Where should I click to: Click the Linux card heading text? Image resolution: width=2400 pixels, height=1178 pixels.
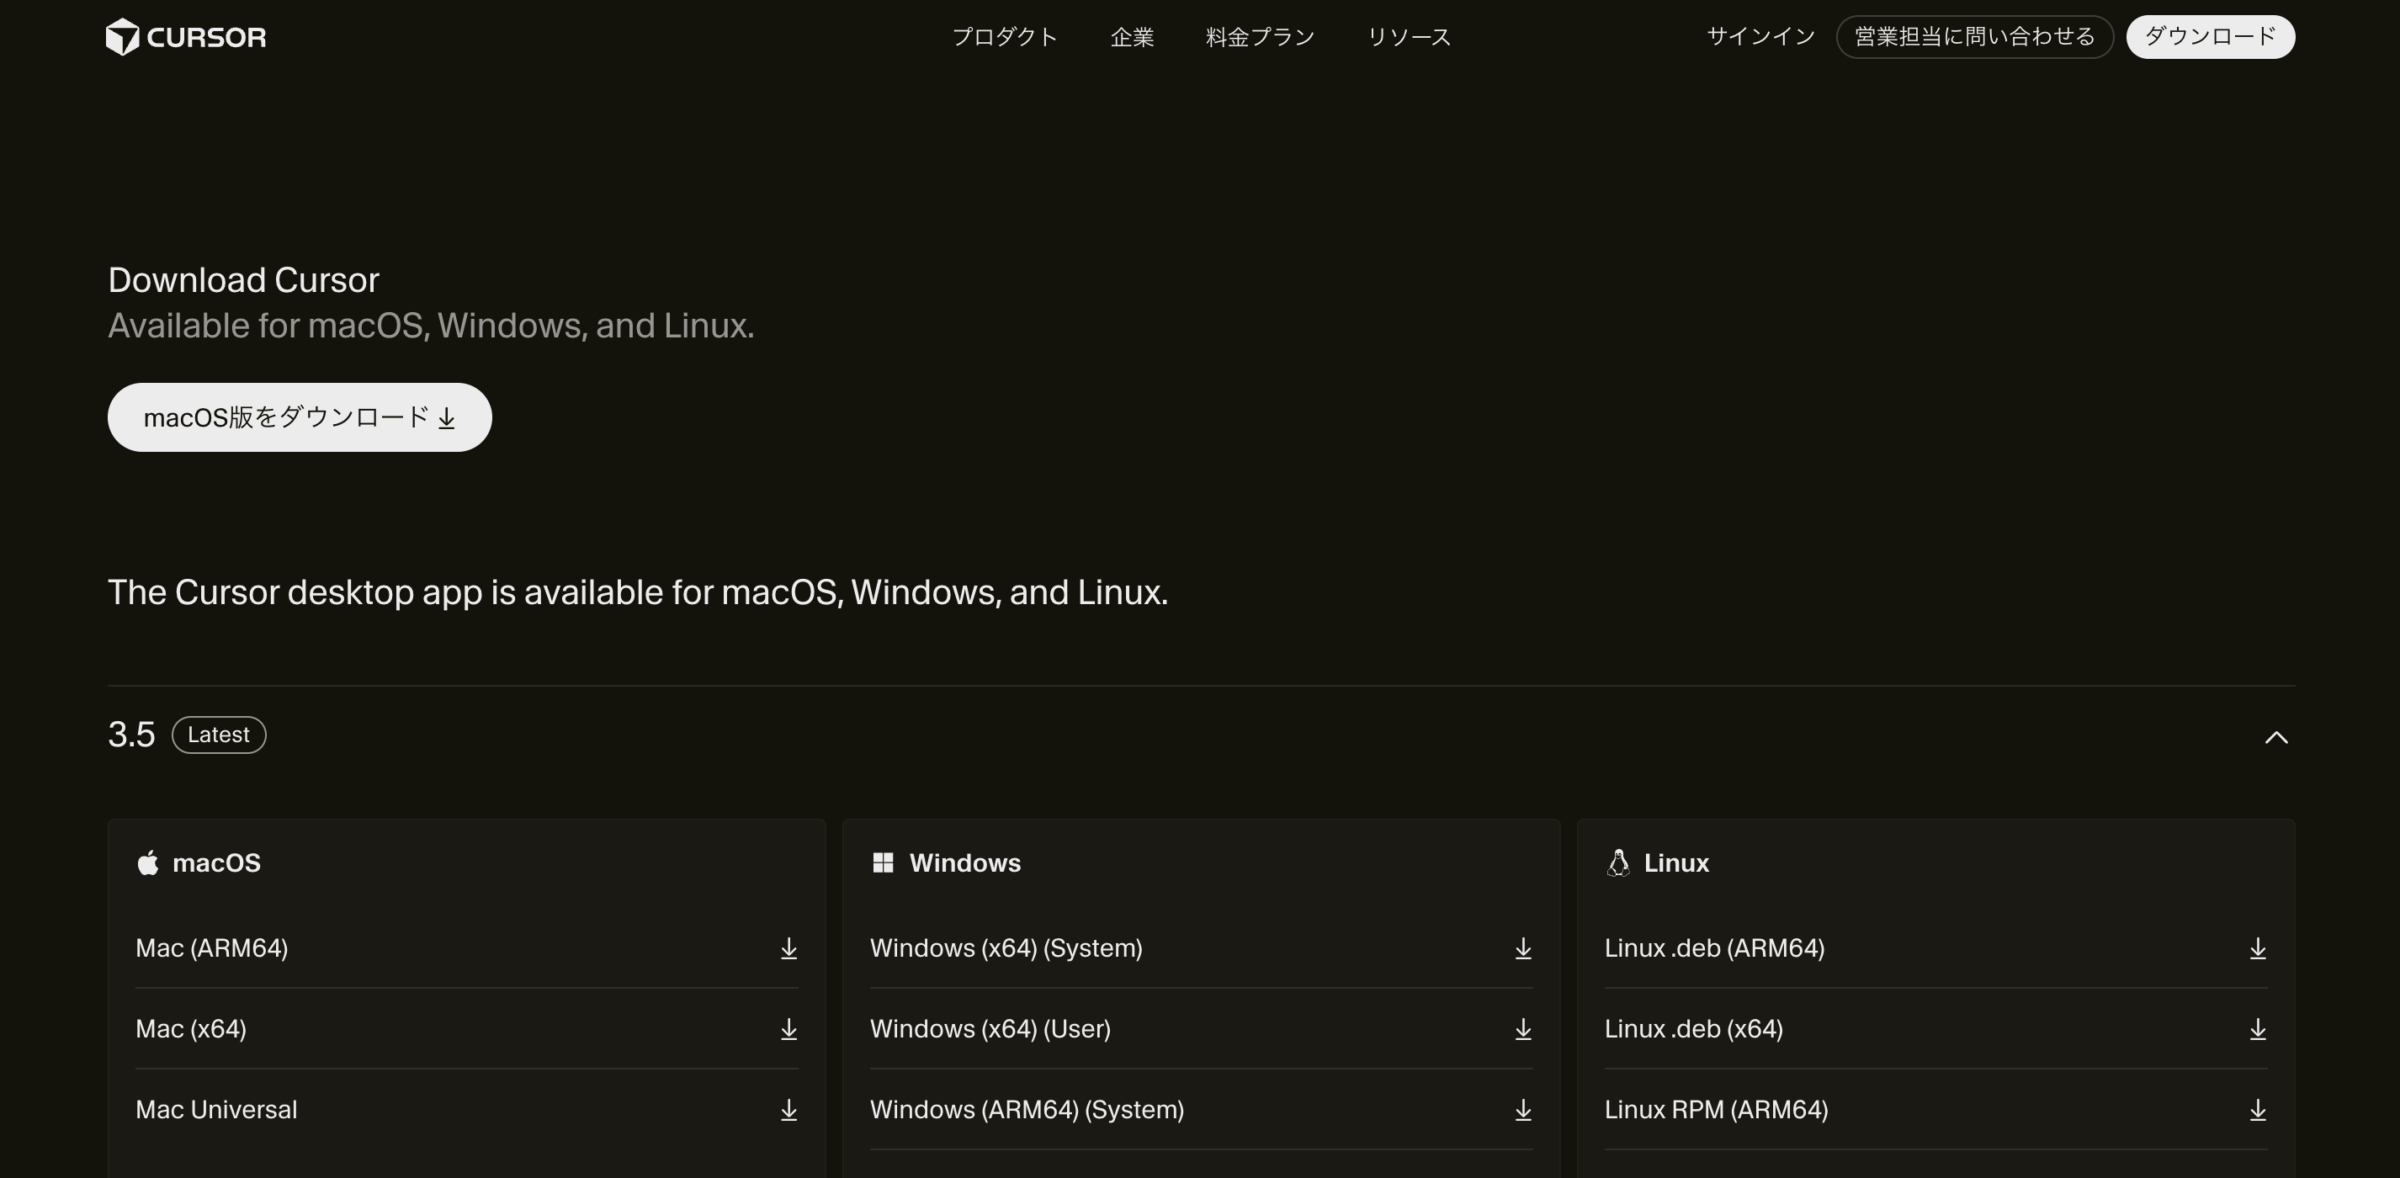1676,863
